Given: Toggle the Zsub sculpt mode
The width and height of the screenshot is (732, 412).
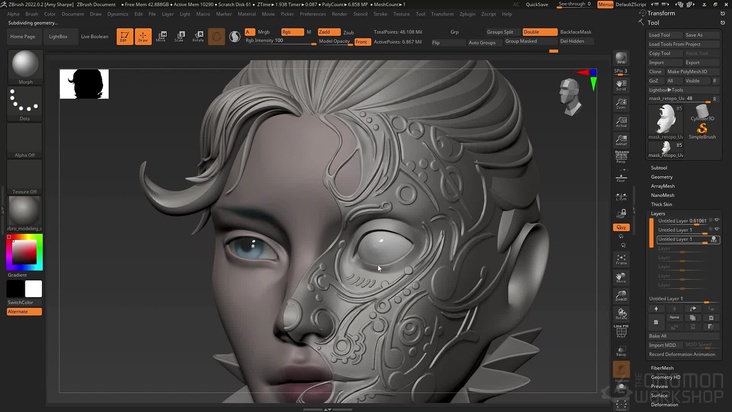Looking at the screenshot, I should [x=349, y=32].
